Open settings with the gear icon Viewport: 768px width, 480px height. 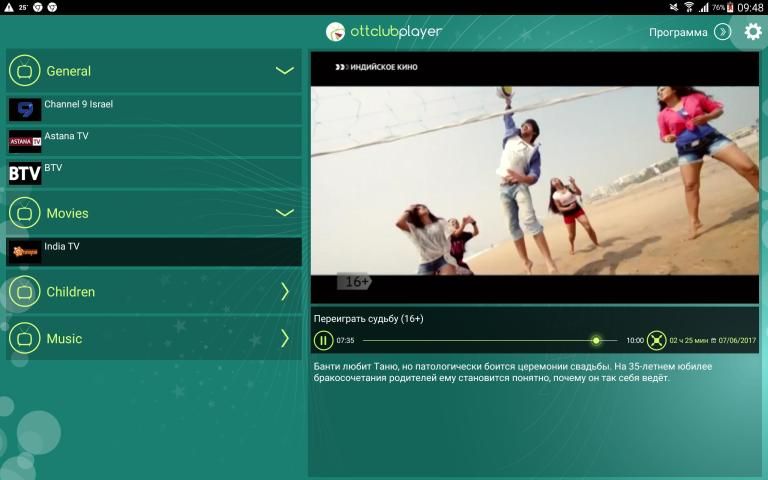tap(753, 32)
